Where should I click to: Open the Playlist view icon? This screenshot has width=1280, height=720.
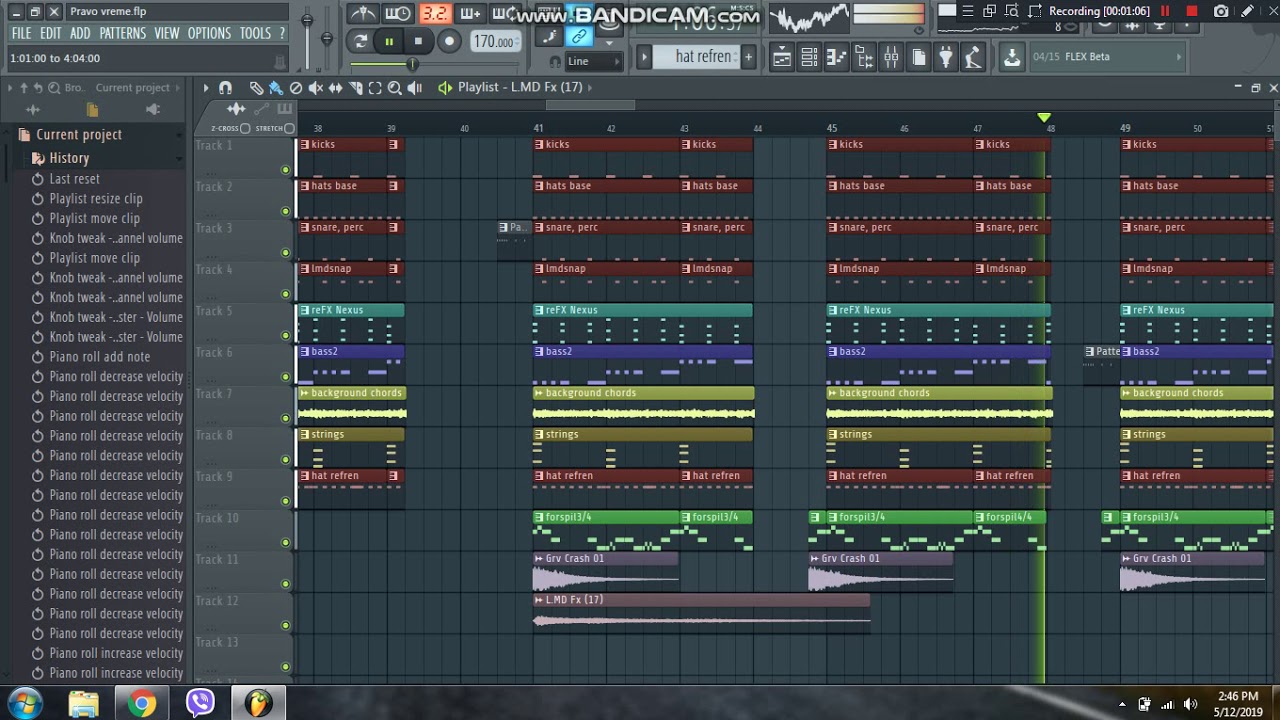[782, 57]
